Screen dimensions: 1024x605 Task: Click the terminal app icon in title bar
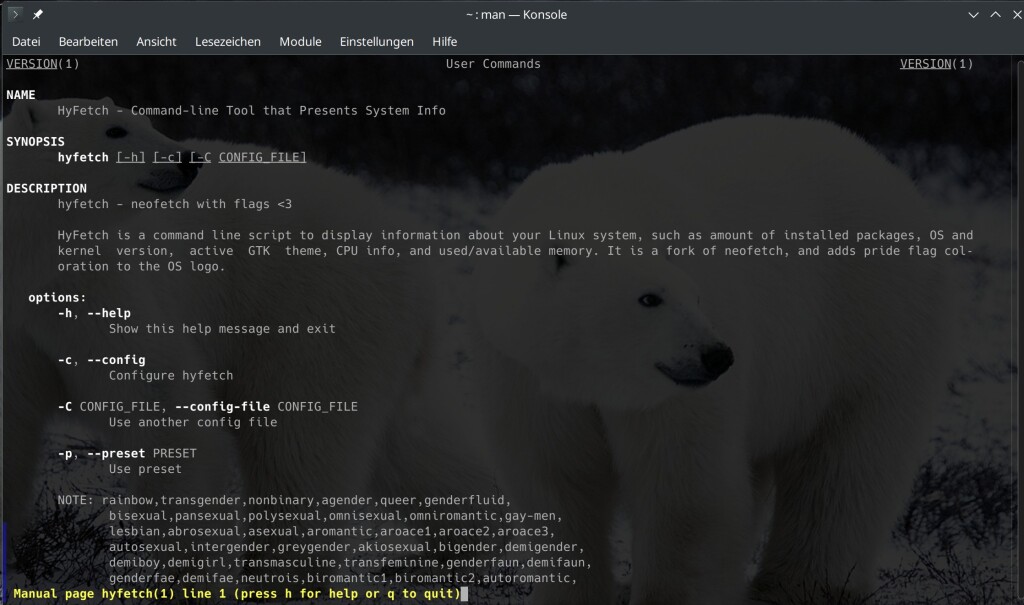coord(15,14)
